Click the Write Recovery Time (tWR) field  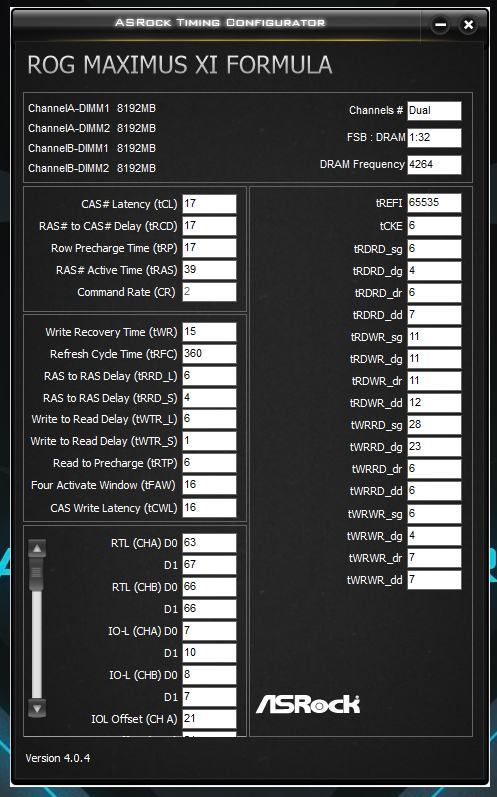(209, 332)
